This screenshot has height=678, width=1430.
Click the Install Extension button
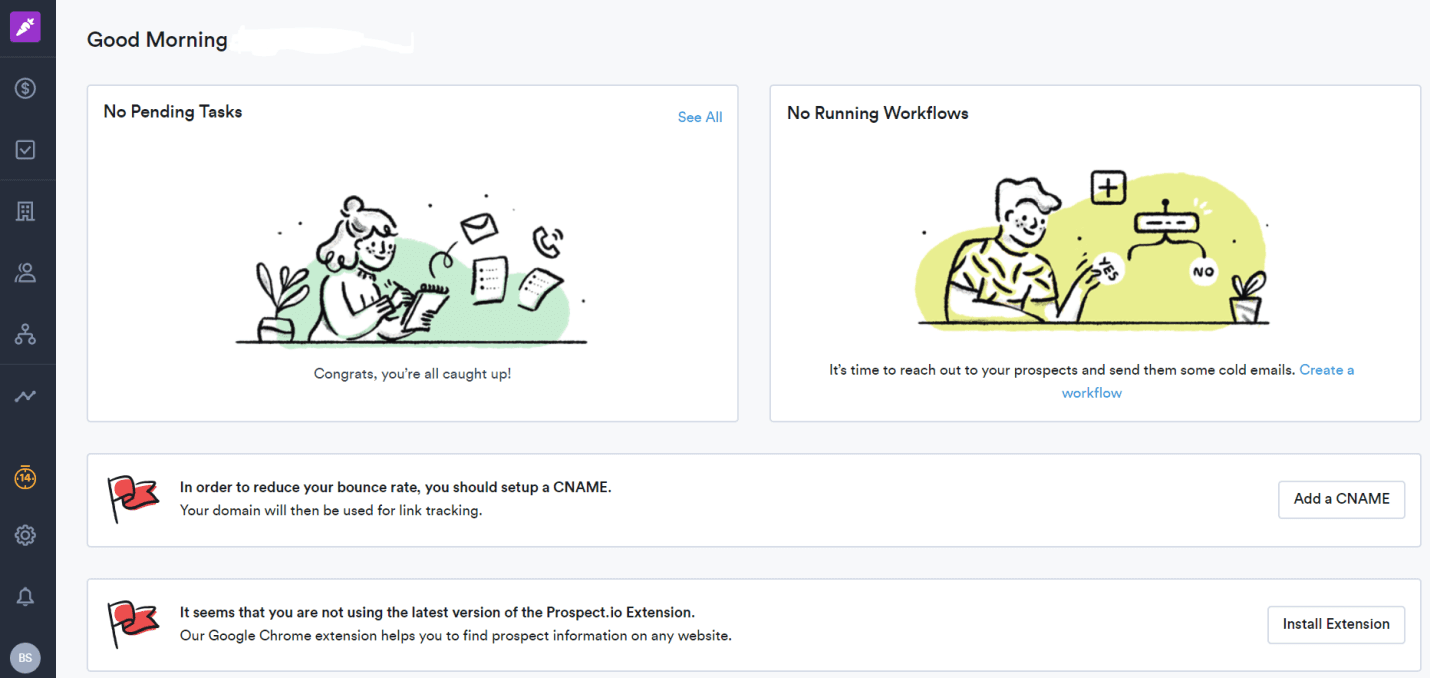pos(1336,624)
